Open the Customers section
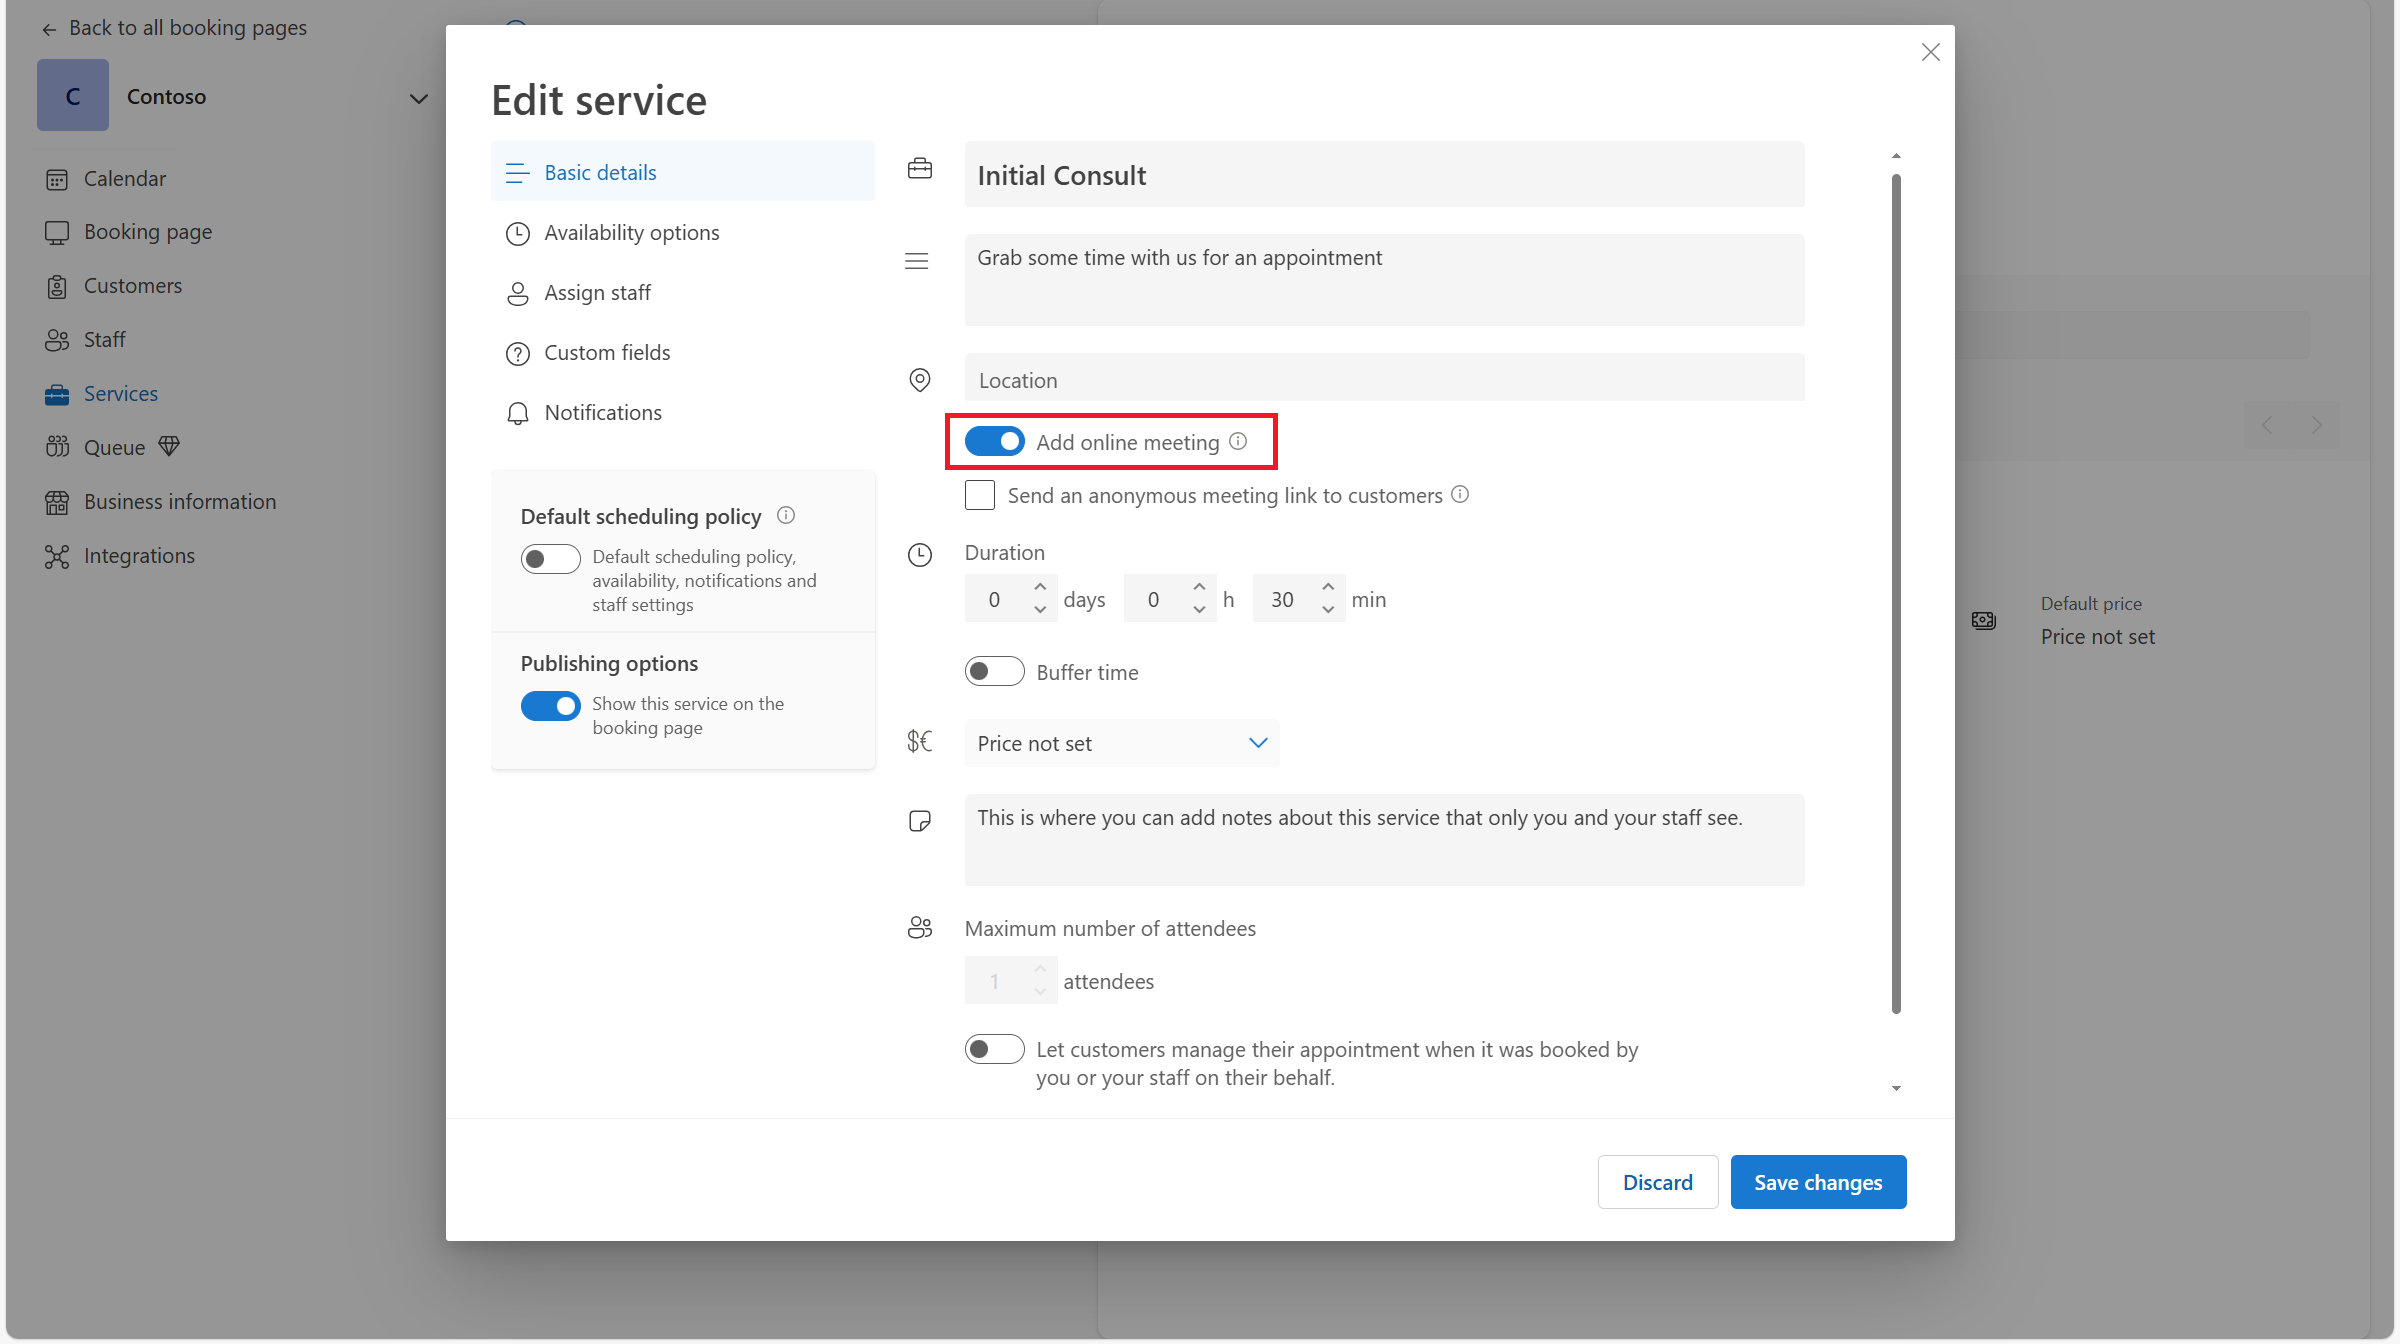Image resolution: width=2400 pixels, height=1344 pixels. (132, 285)
